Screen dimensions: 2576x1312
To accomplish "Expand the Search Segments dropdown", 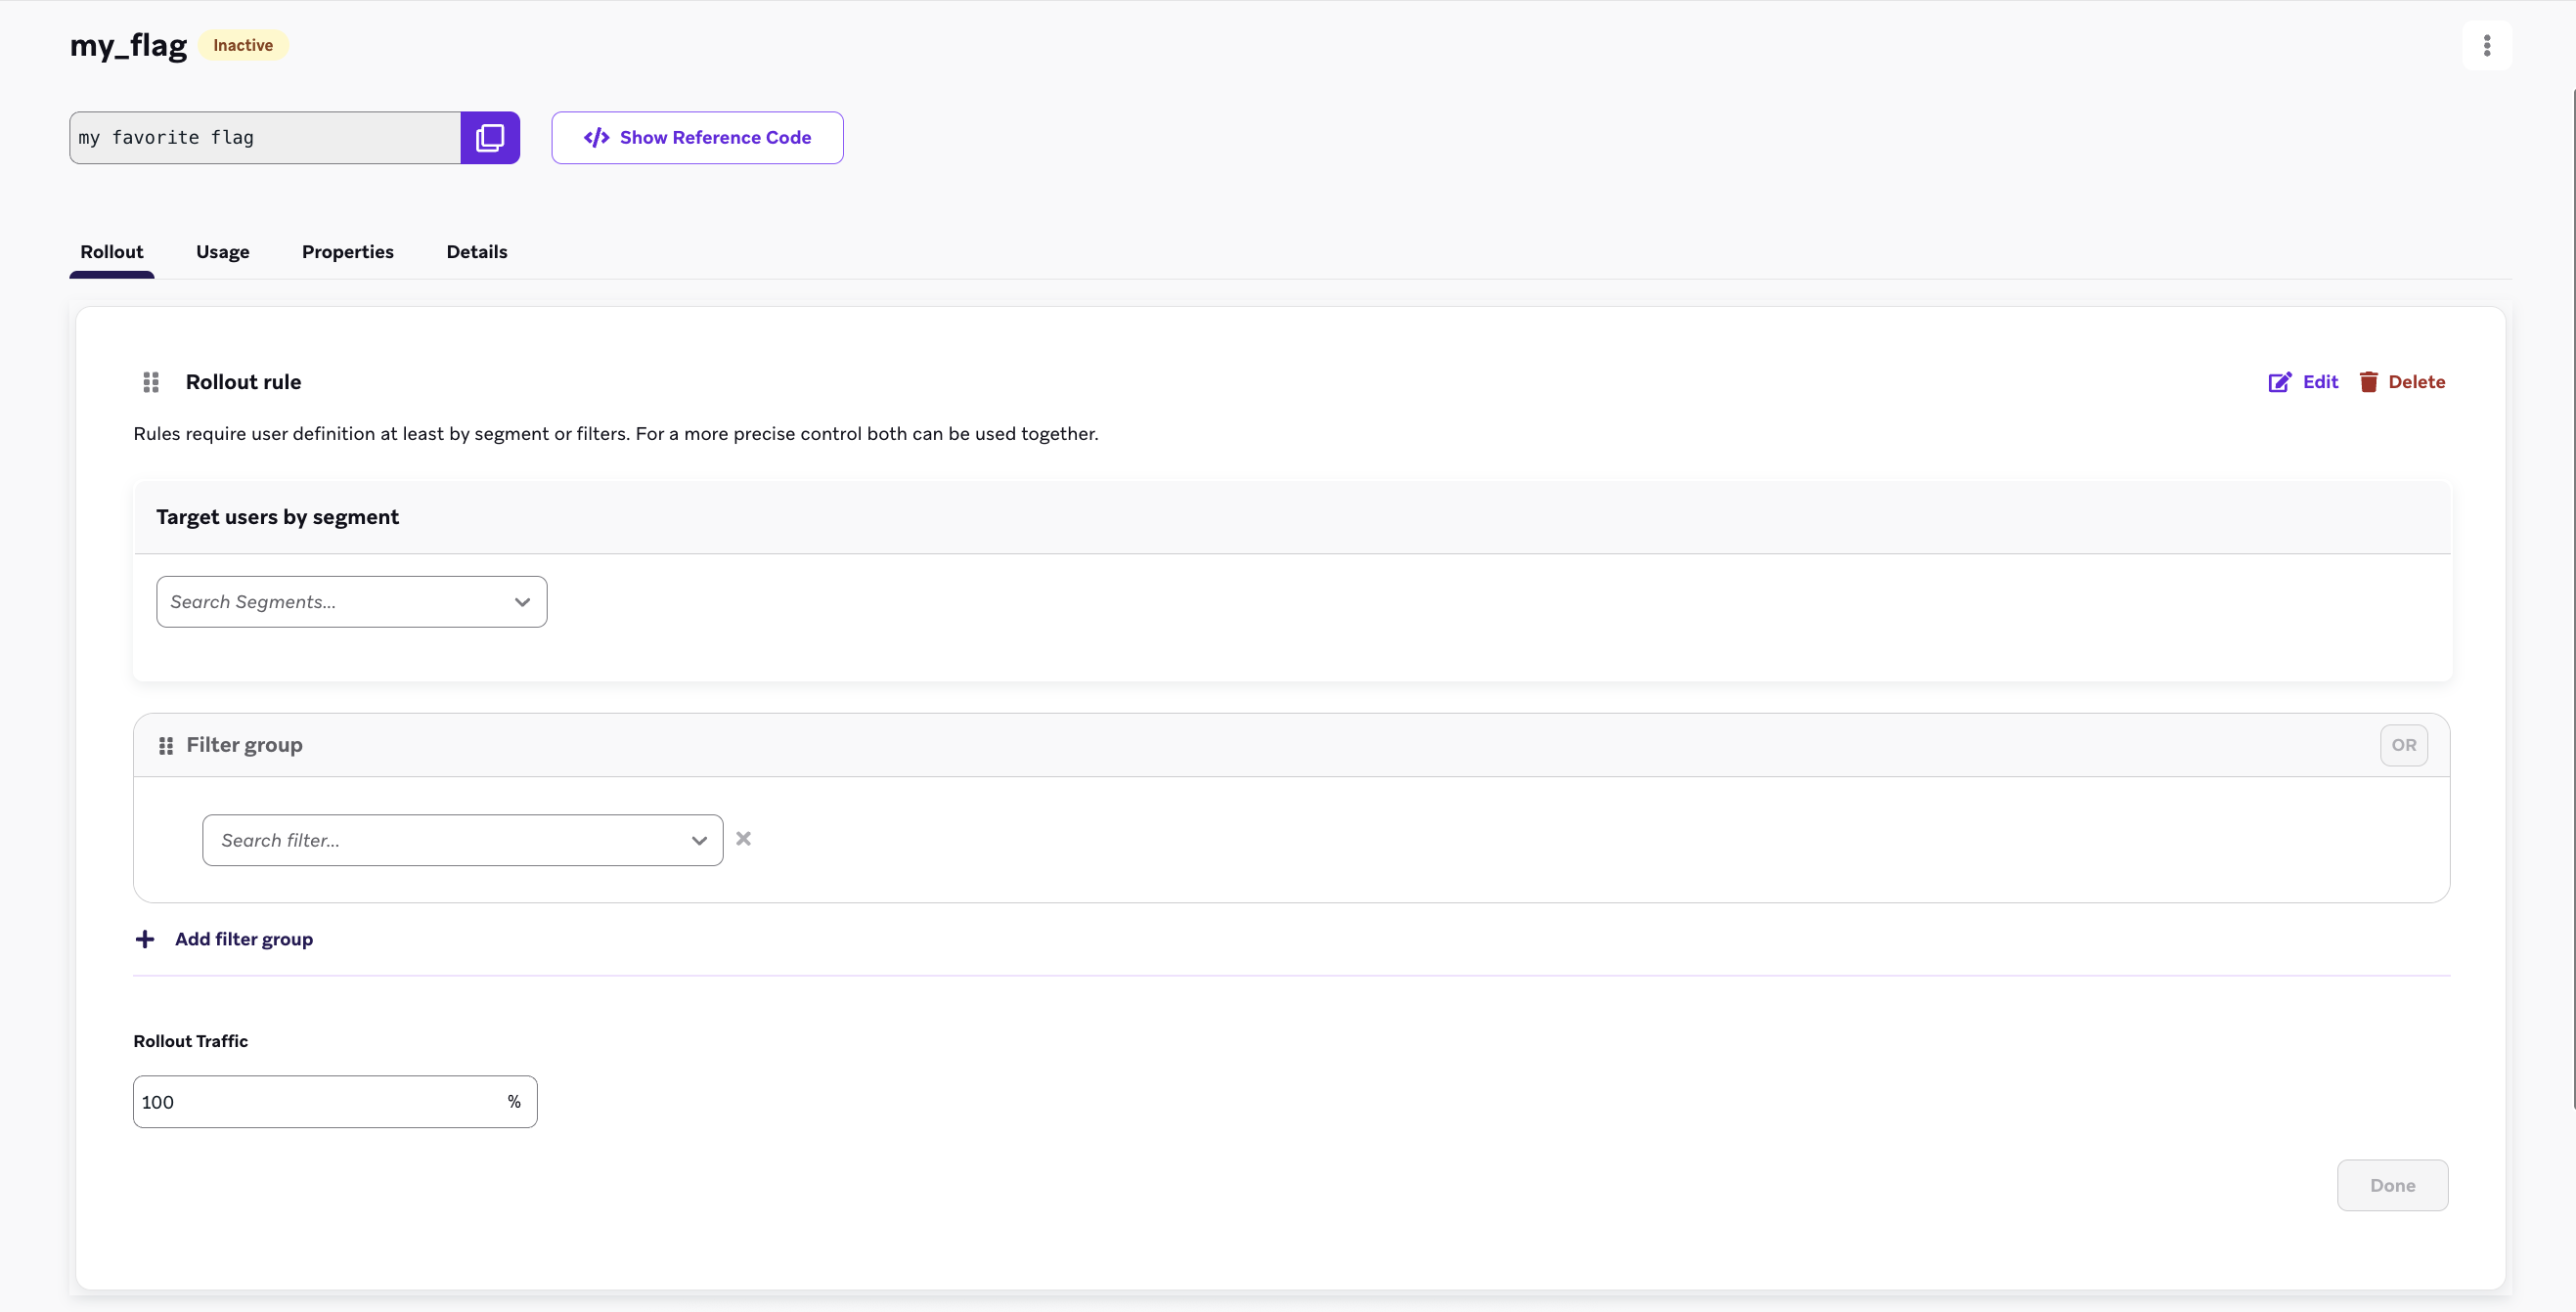I will click(x=522, y=602).
